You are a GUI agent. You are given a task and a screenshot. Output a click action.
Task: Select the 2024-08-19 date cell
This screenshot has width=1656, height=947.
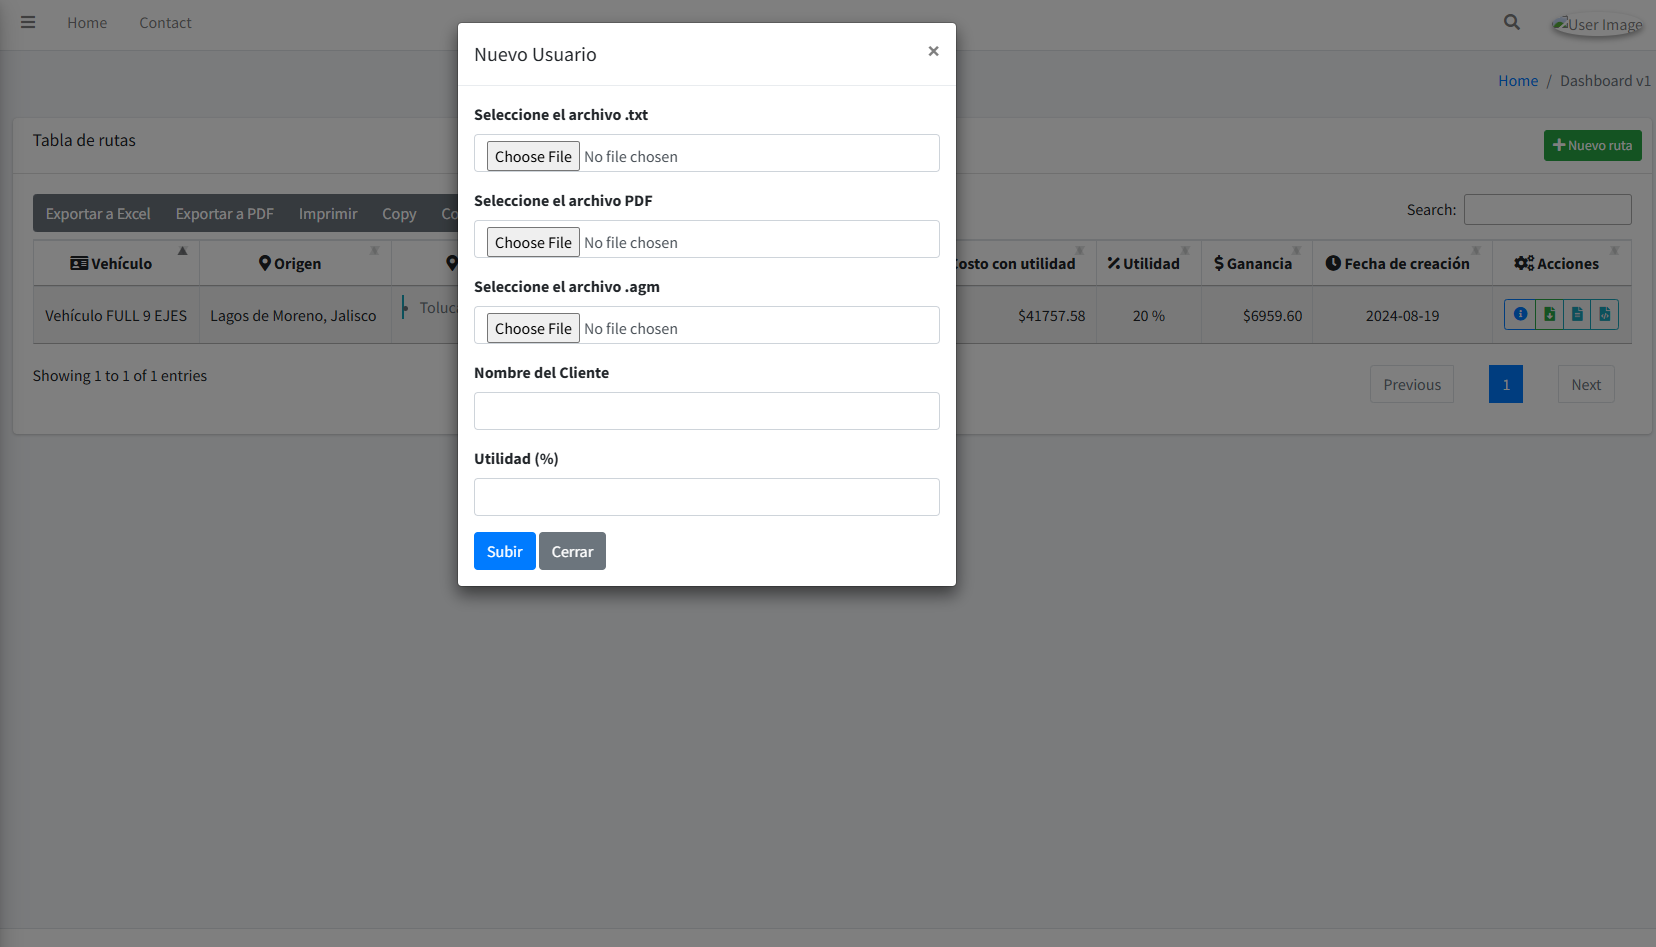[x=1402, y=315]
